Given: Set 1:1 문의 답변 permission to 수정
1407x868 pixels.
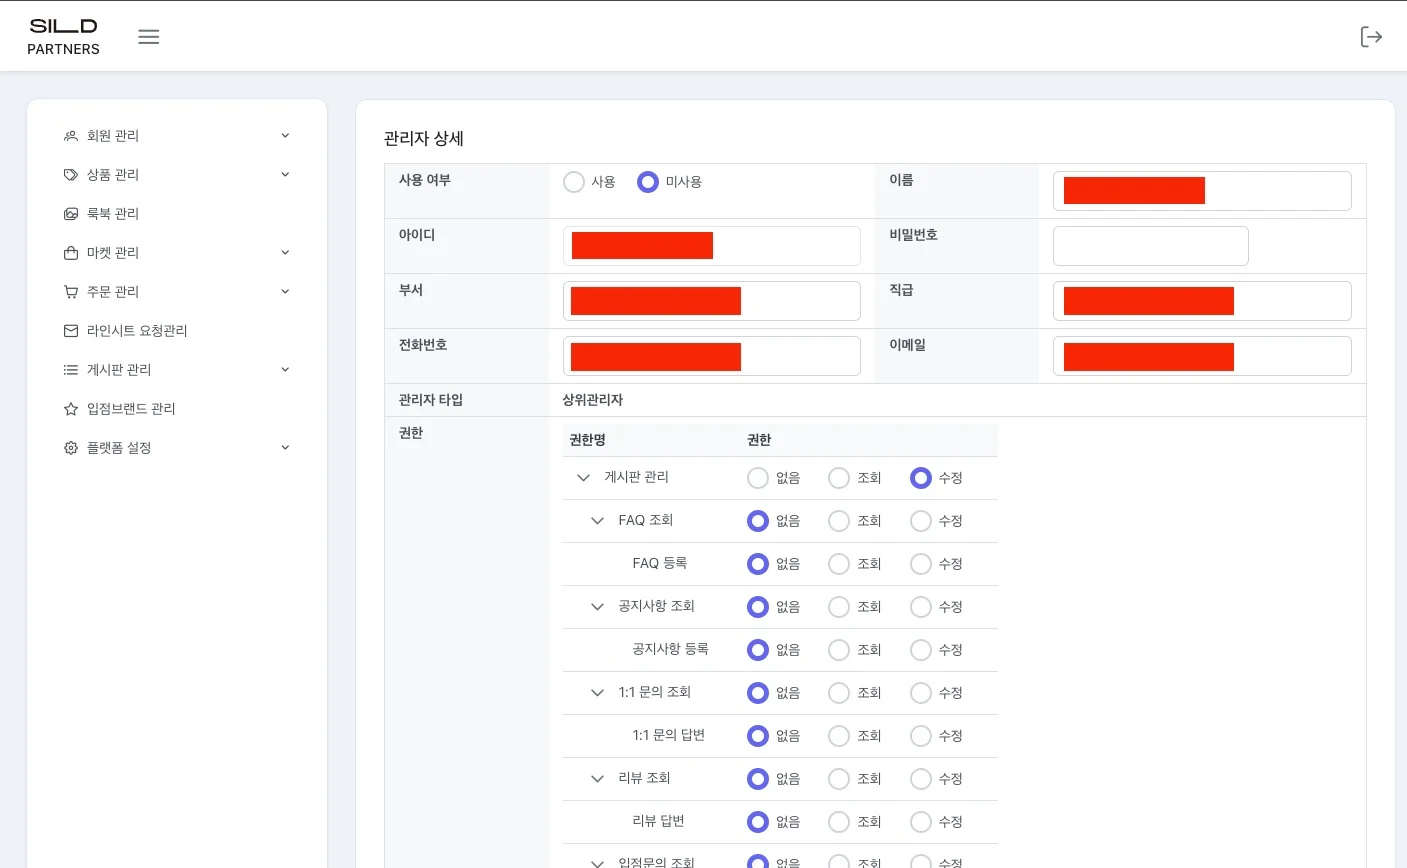Looking at the screenshot, I should pos(921,736).
